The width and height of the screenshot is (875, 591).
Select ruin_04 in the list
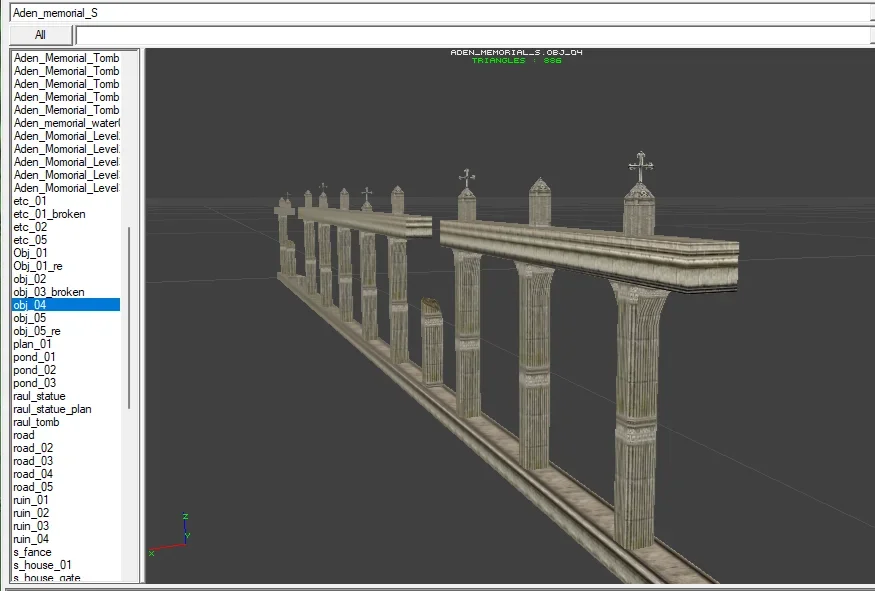(66, 539)
